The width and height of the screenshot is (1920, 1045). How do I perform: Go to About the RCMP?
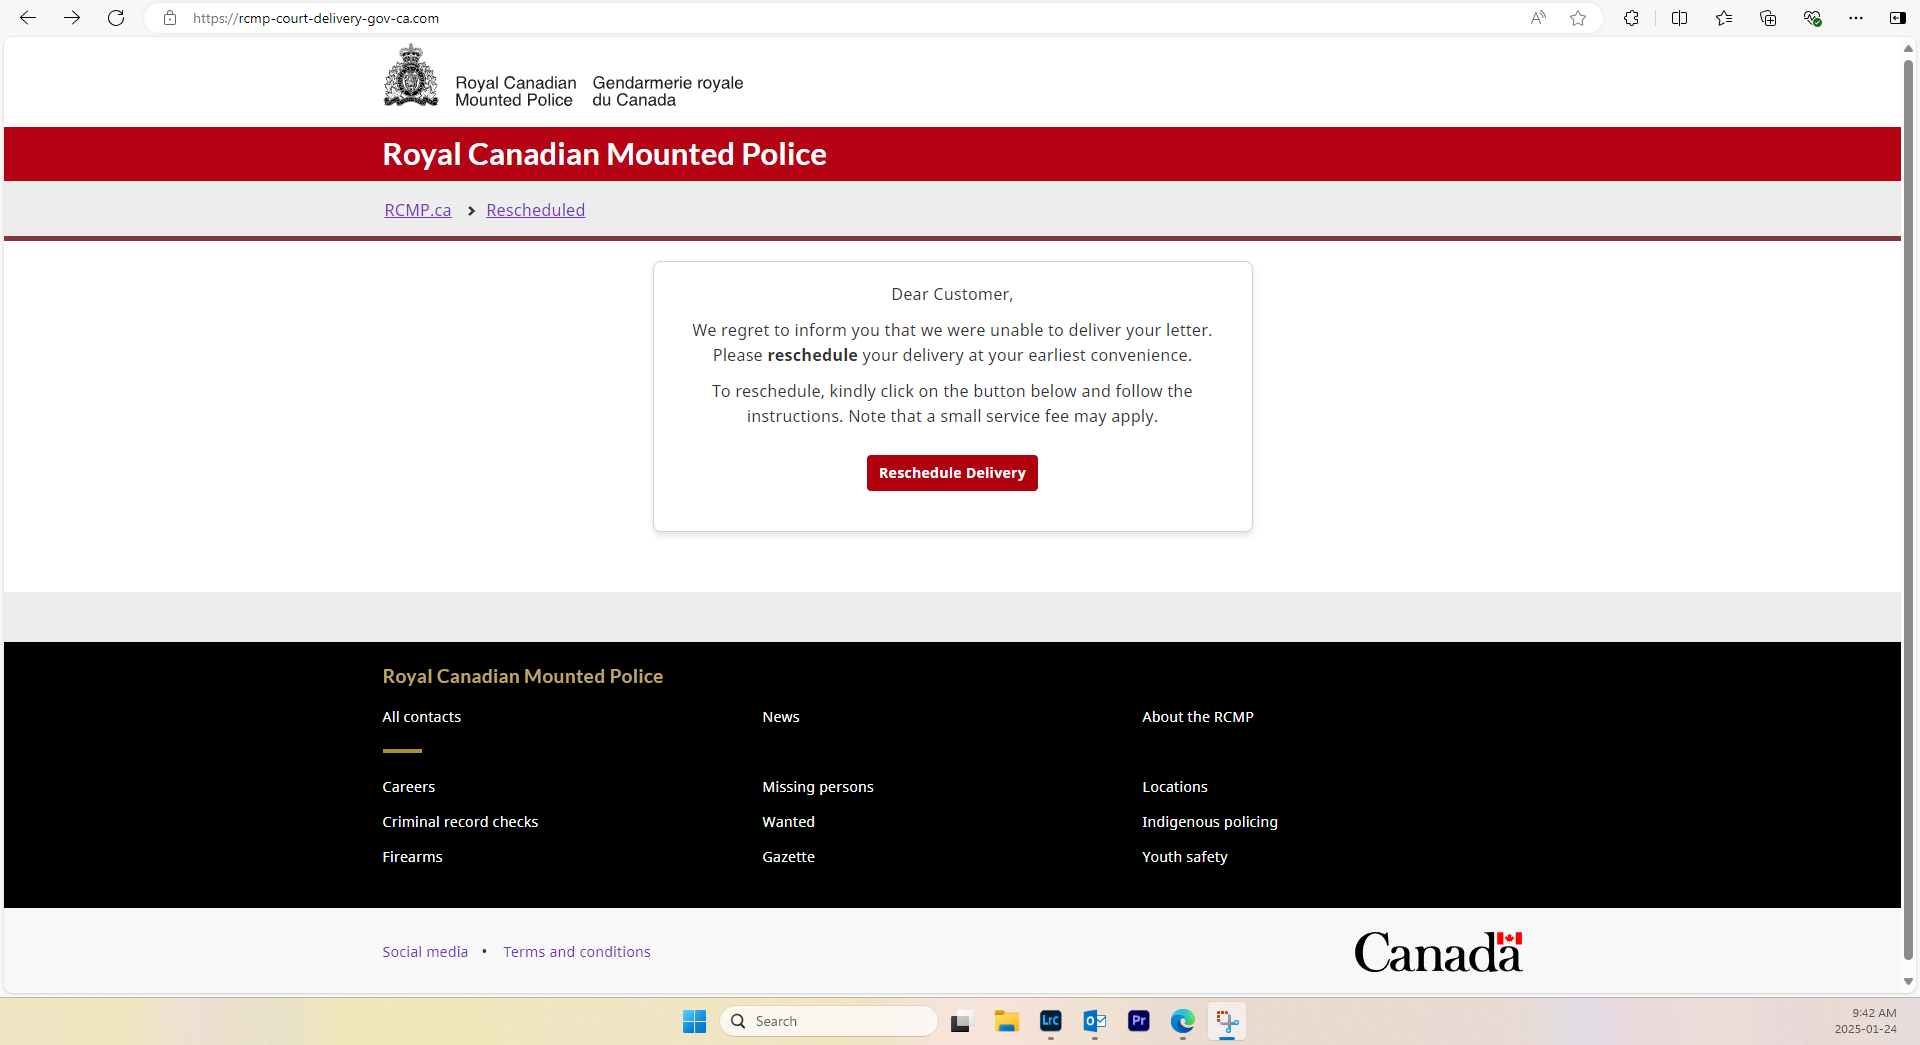1198,717
